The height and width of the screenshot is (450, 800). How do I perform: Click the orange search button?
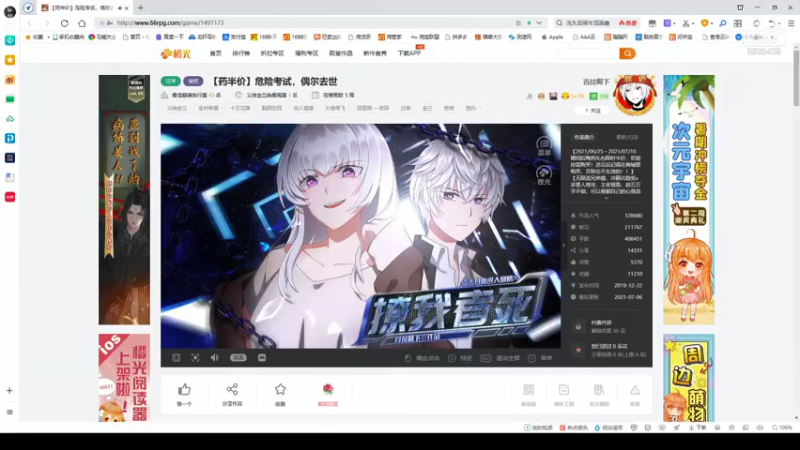coord(628,53)
